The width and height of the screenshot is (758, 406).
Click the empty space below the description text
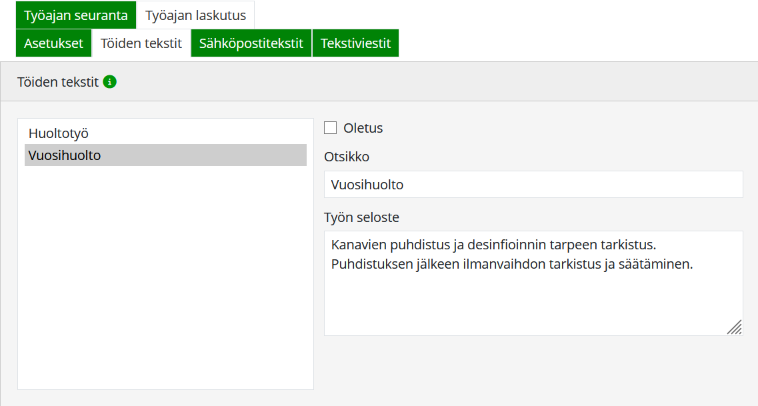(x=520, y=305)
